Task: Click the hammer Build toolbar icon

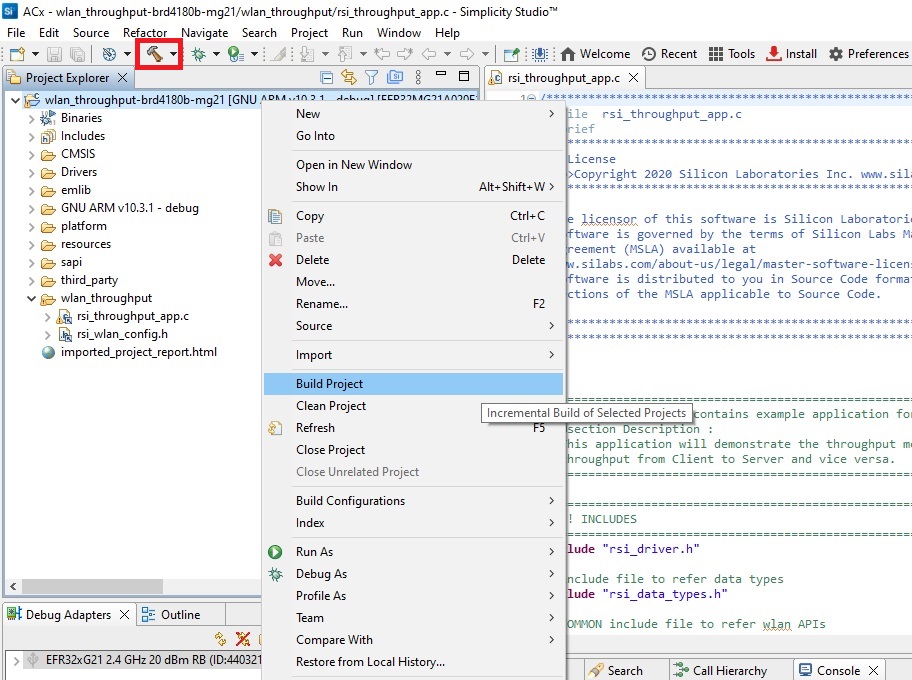Action: pos(153,54)
